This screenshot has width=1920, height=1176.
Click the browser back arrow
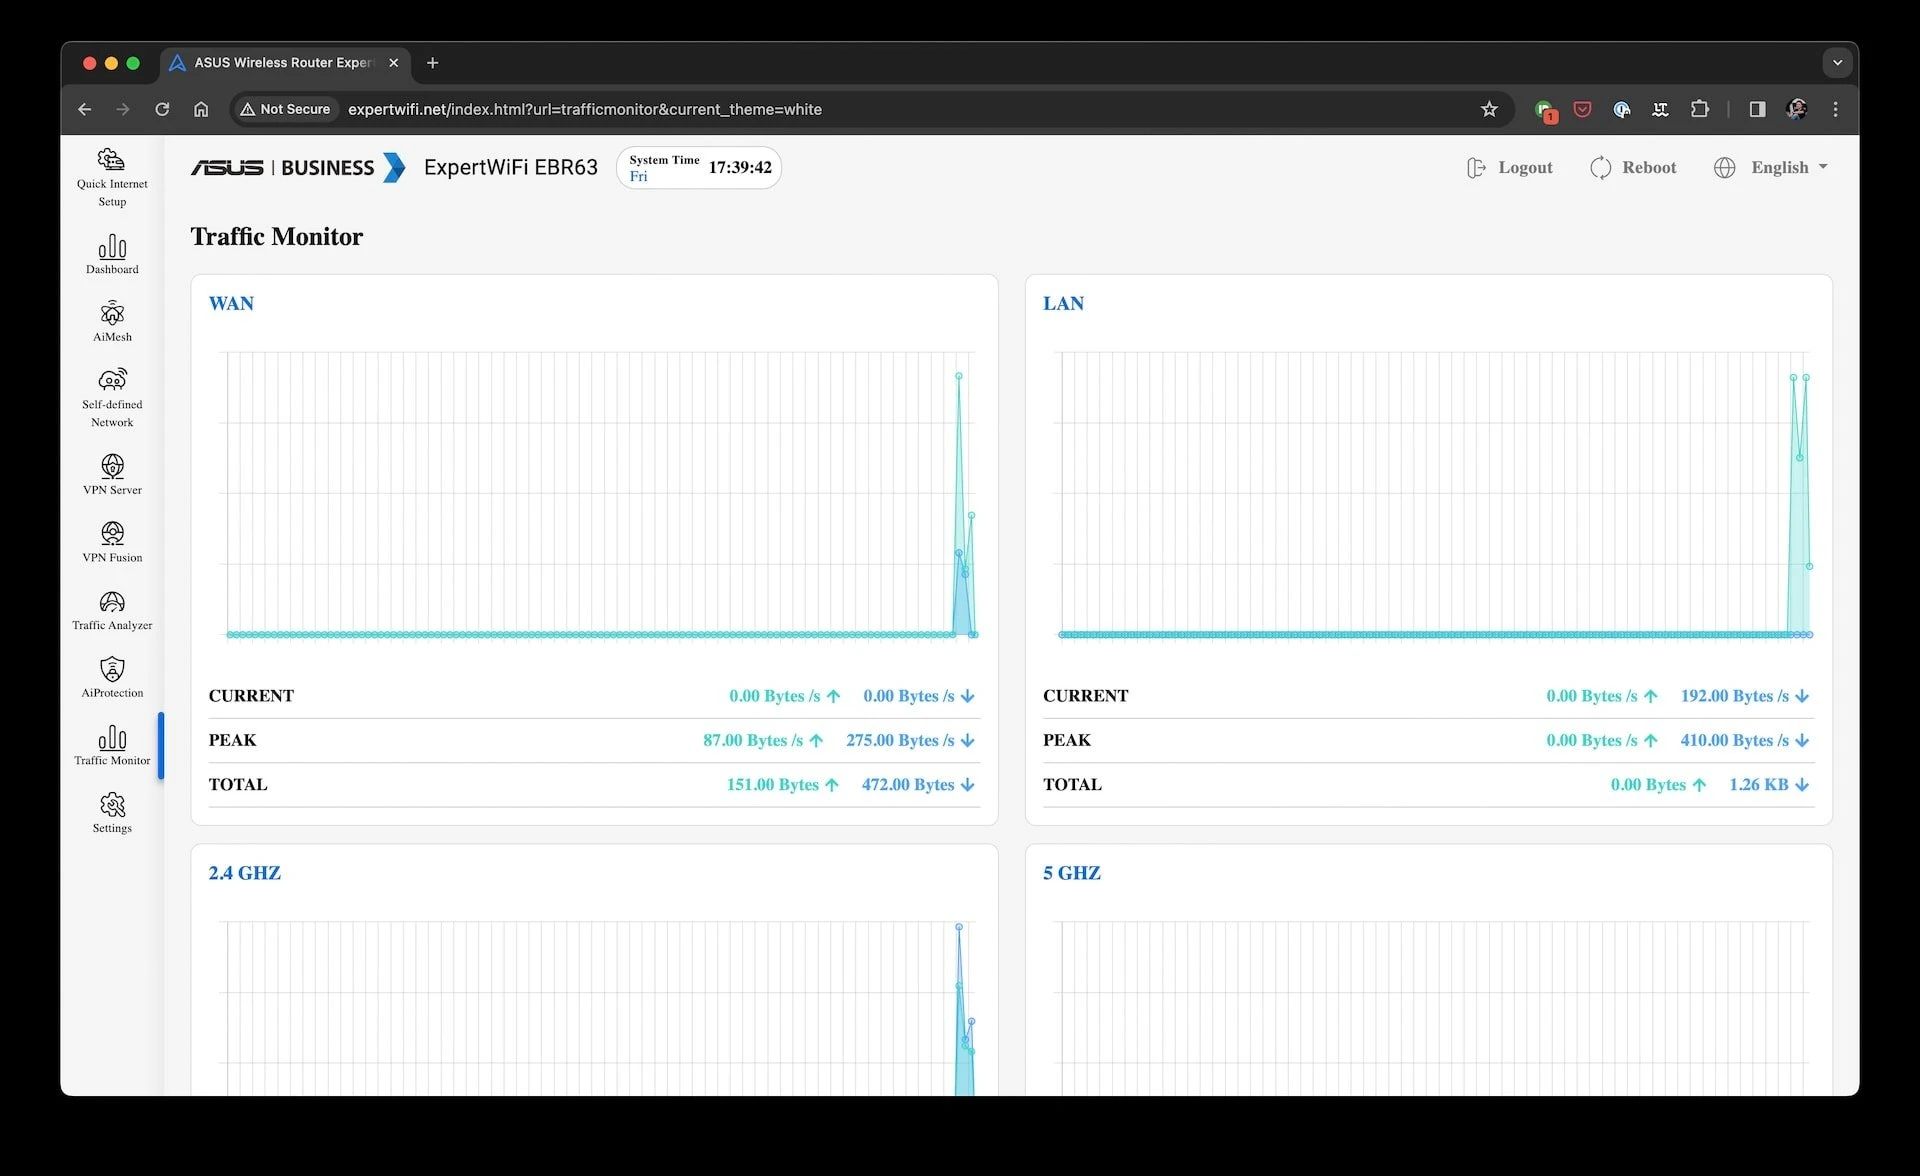tap(85, 109)
